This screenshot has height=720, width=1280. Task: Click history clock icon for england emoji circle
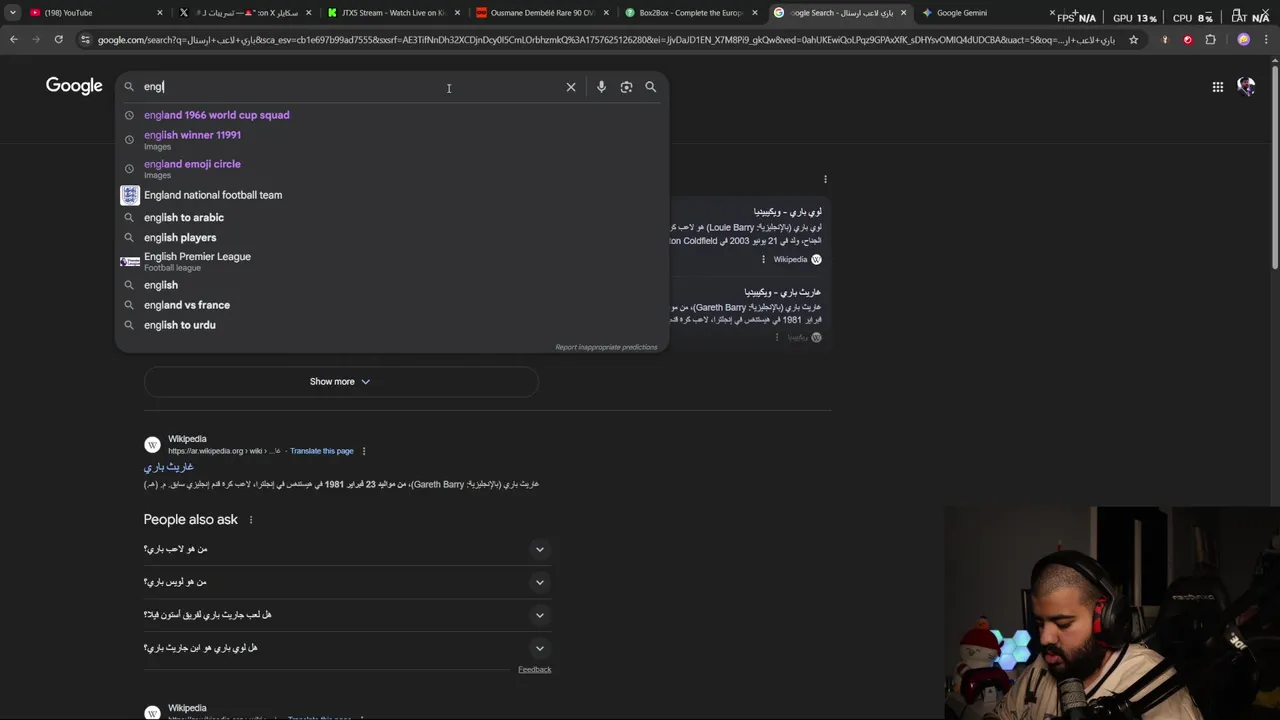pos(129,168)
